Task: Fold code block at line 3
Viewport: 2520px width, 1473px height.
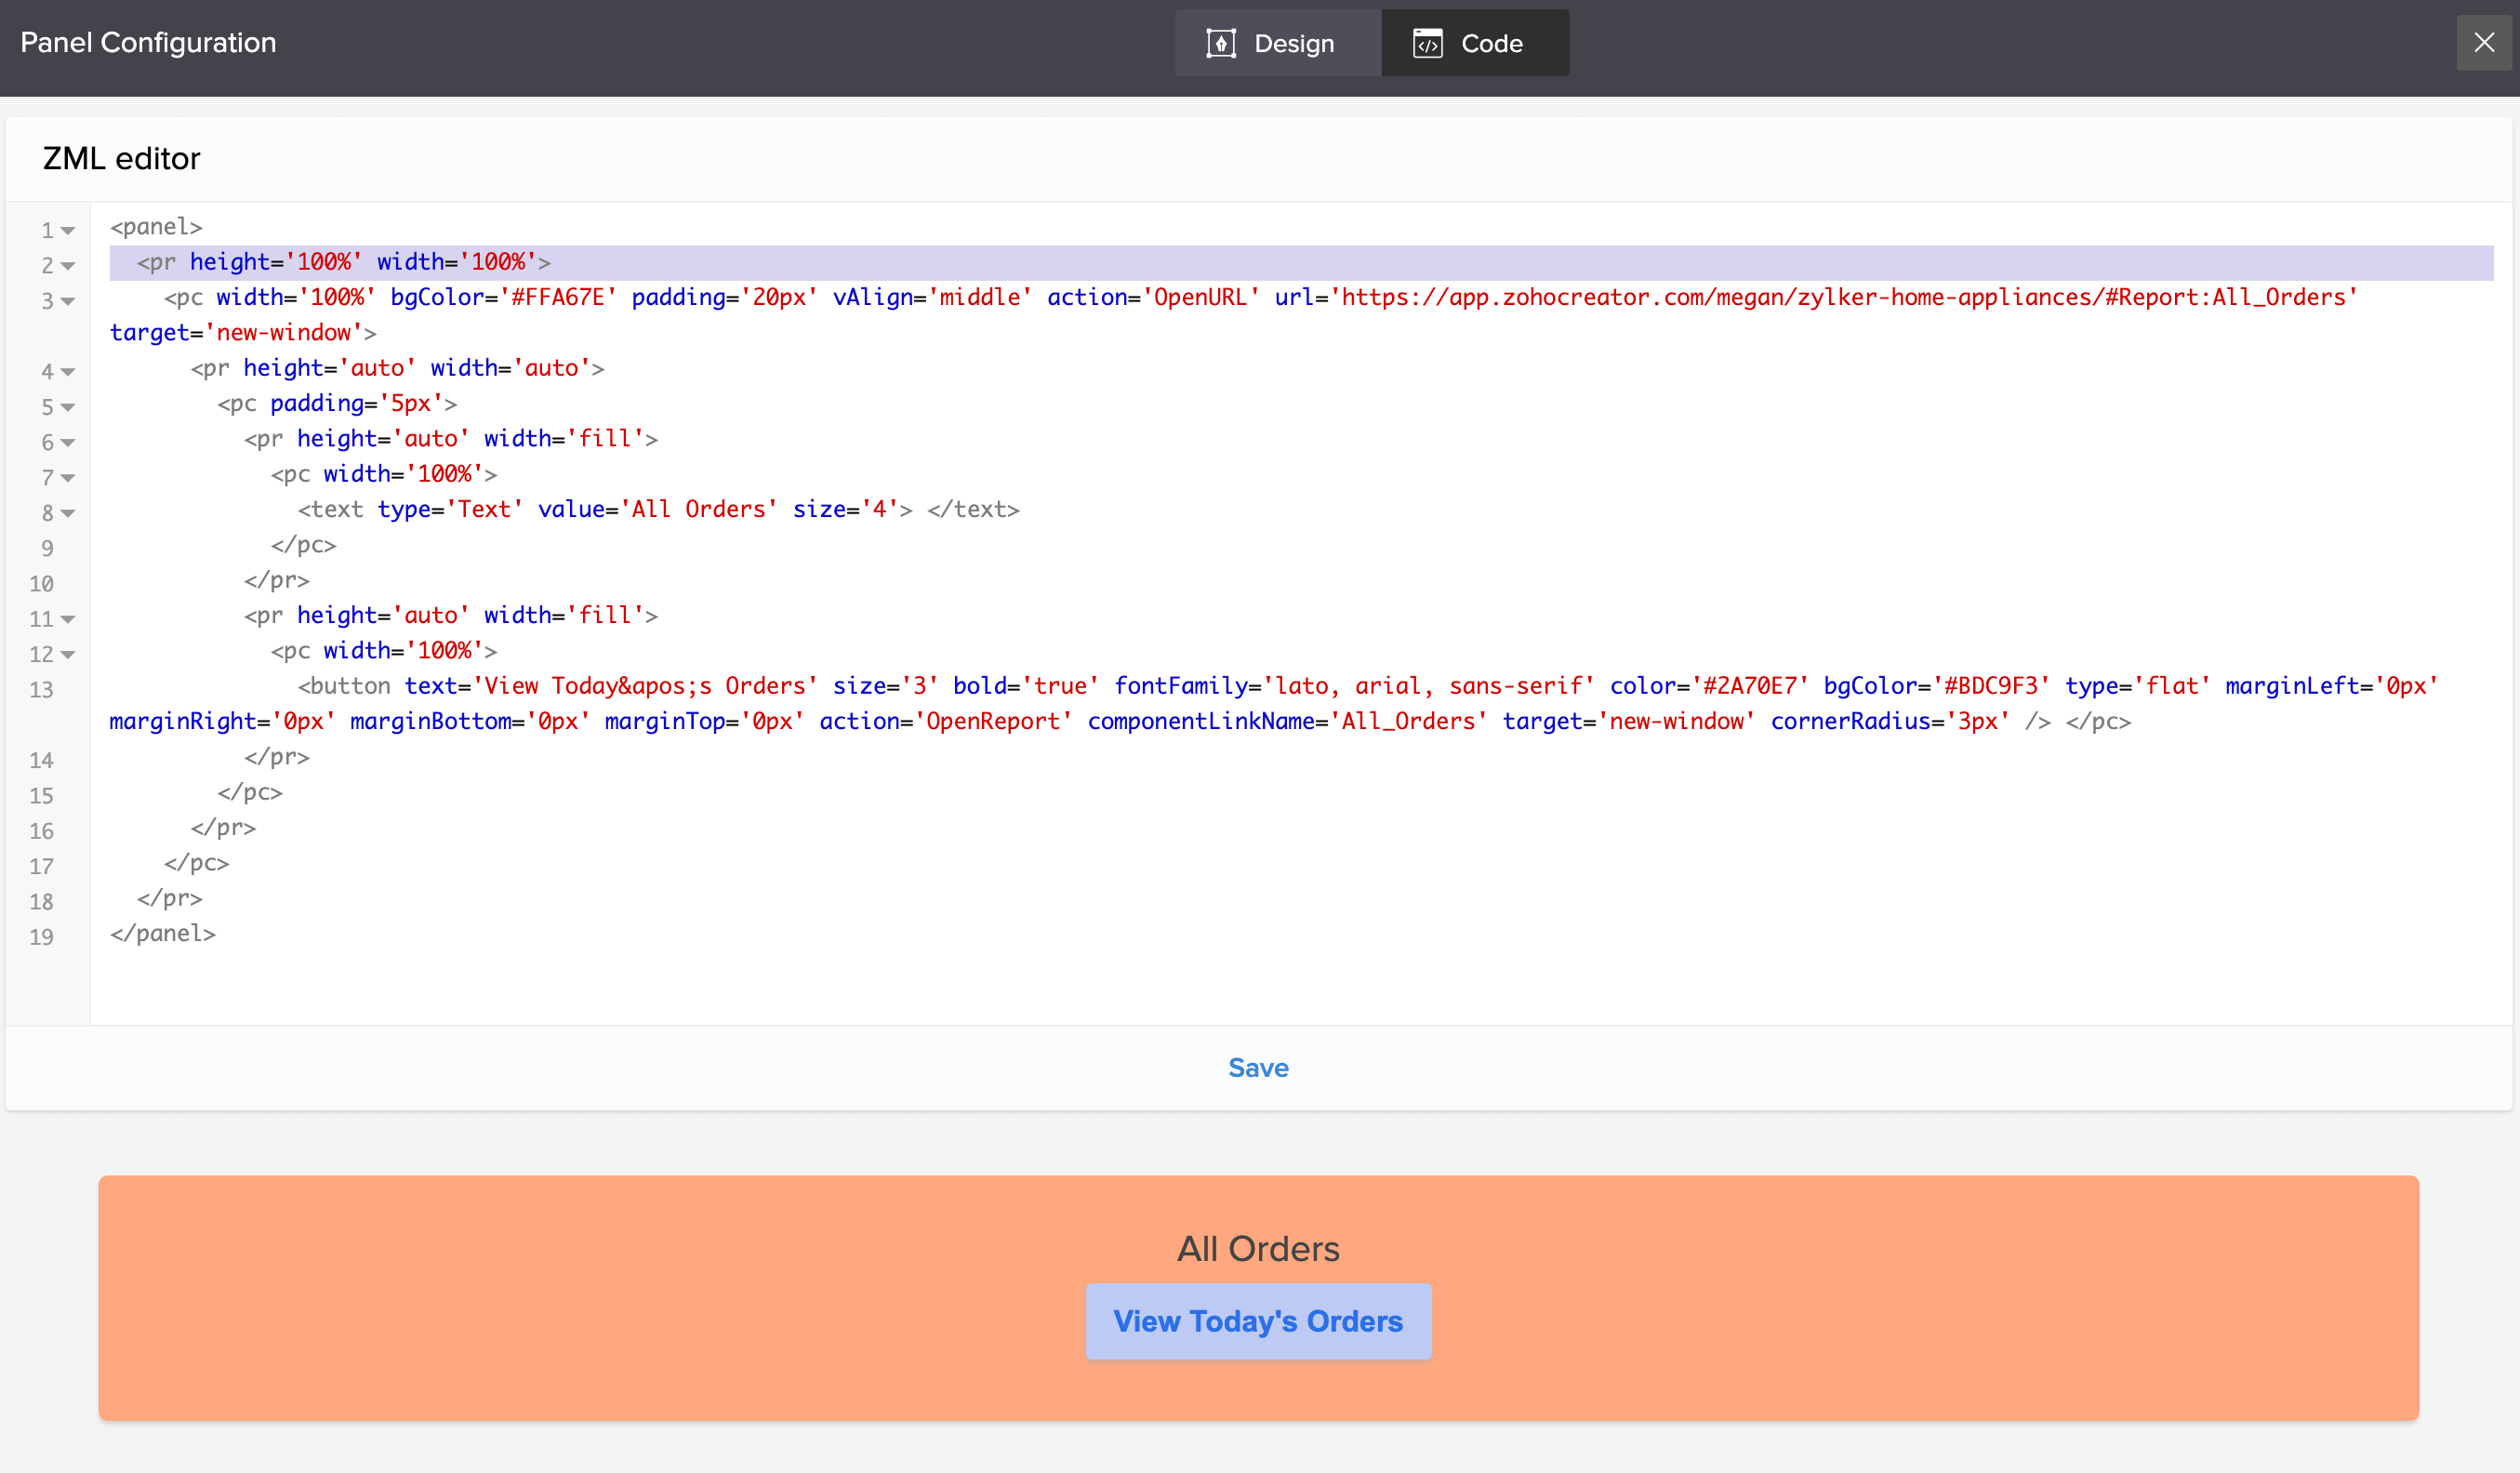Action: click(68, 301)
